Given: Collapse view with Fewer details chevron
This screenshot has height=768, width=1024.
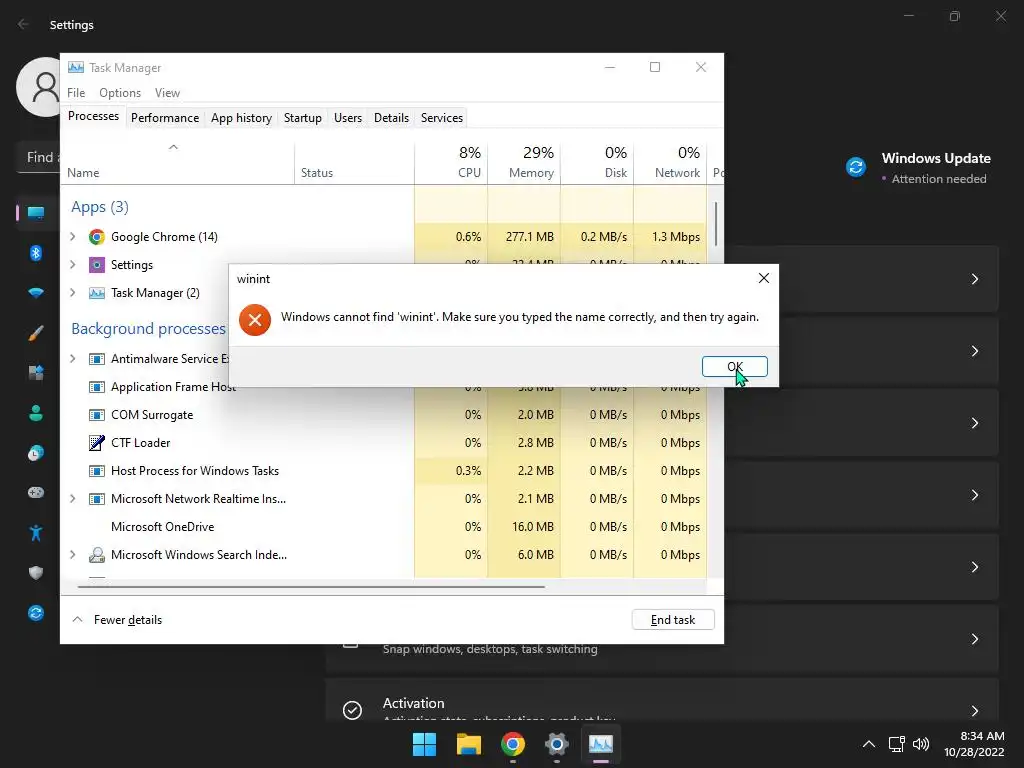Looking at the screenshot, I should pos(77,620).
